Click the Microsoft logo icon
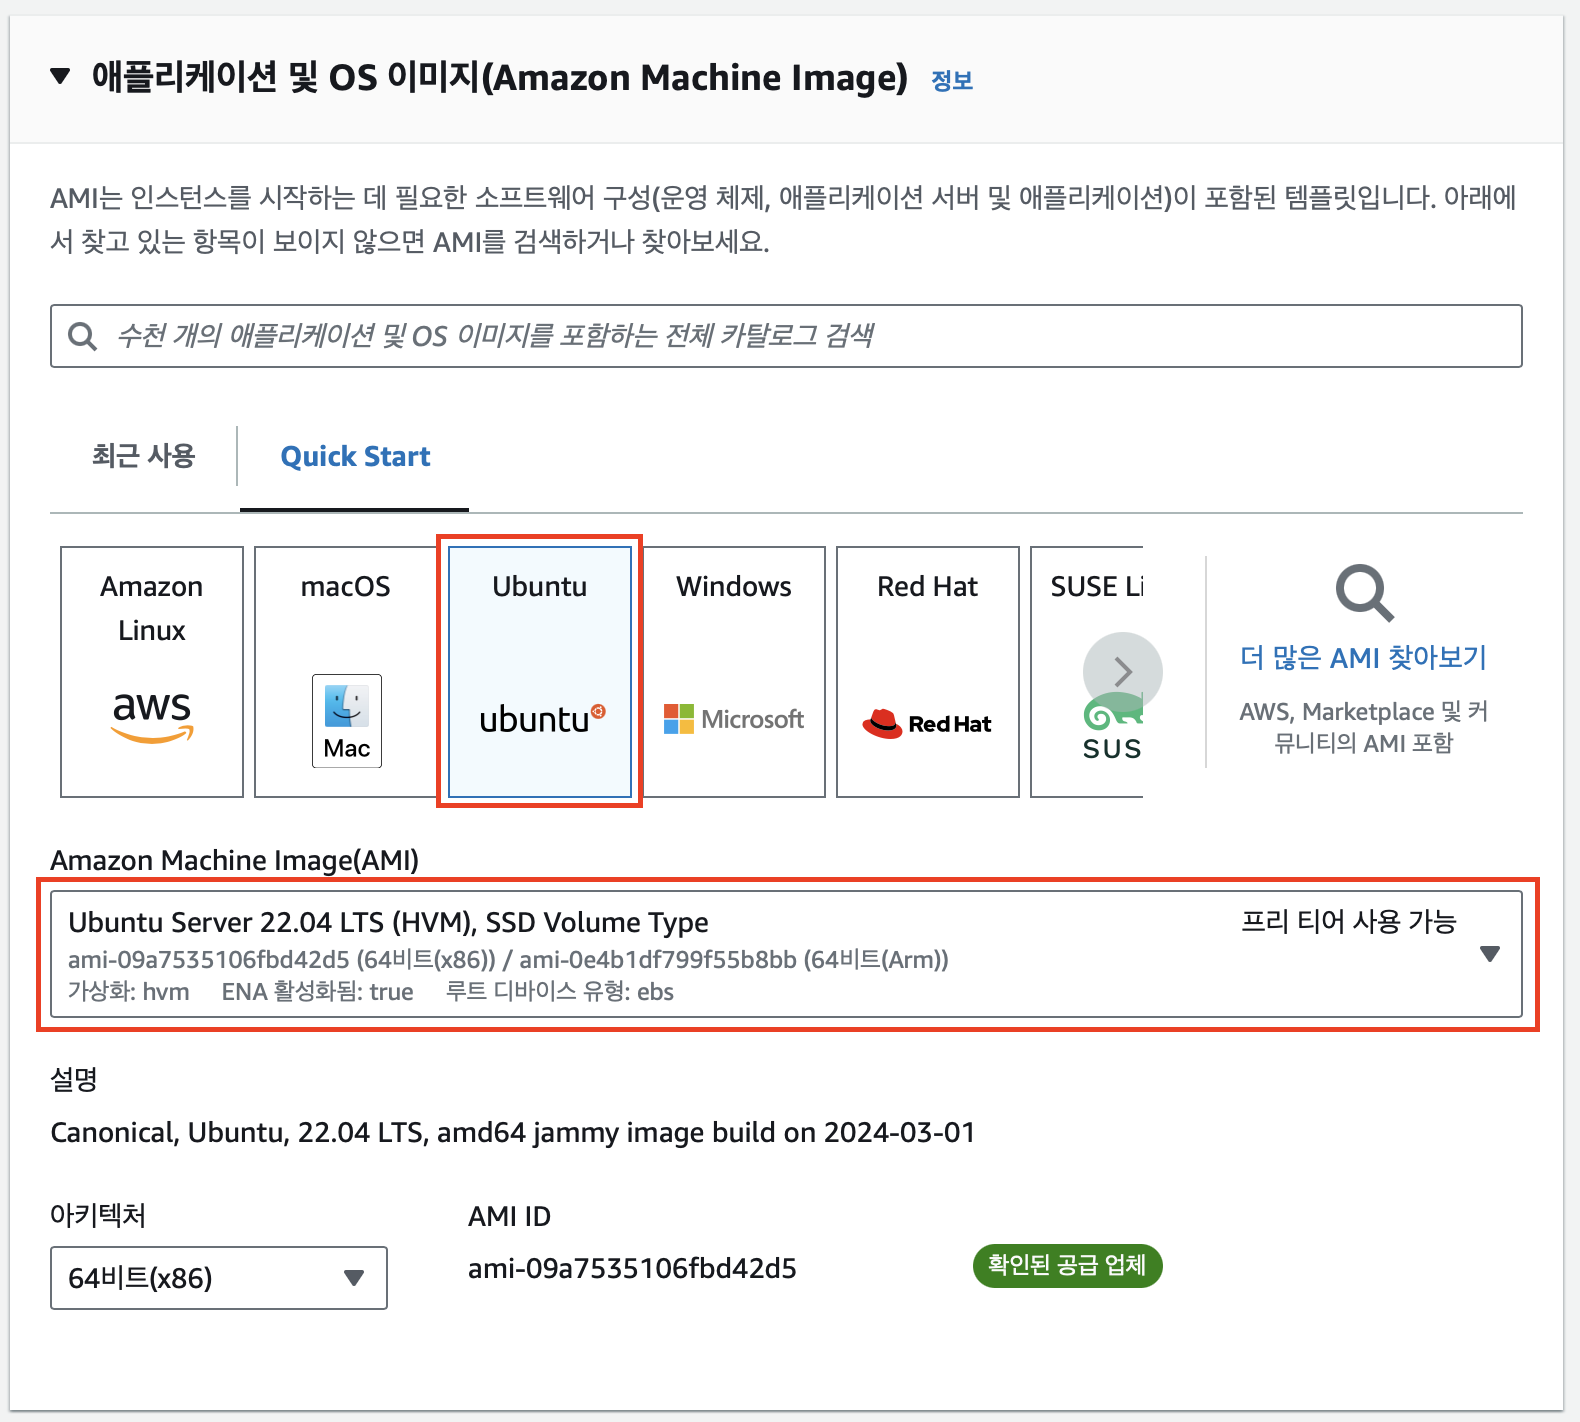Image resolution: width=1580 pixels, height=1422 pixels. tap(734, 719)
